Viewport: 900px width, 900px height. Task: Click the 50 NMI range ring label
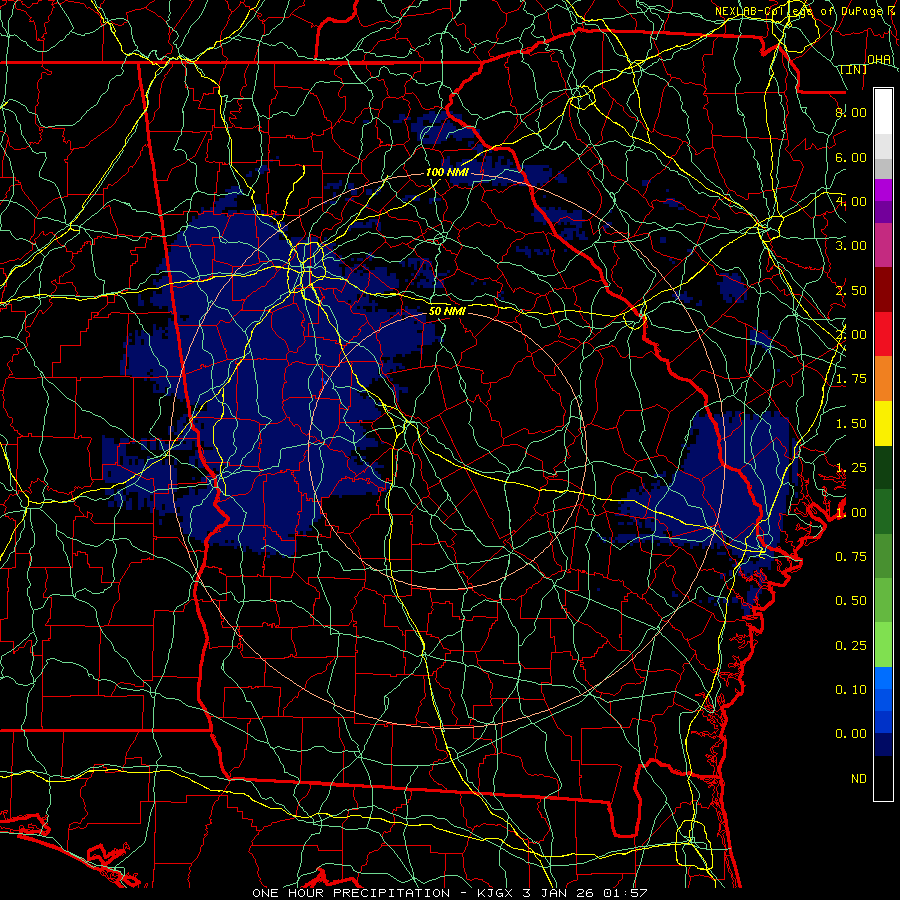(x=447, y=312)
